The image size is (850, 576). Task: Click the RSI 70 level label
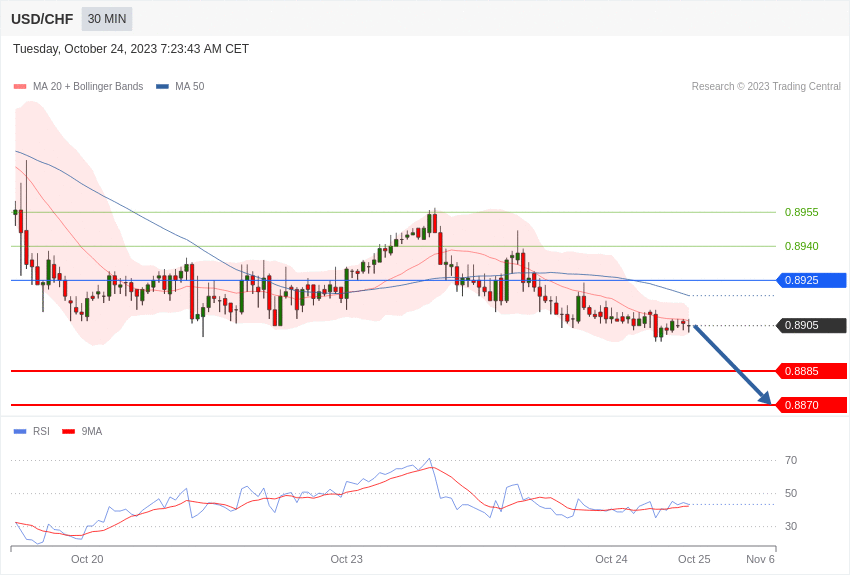point(791,461)
